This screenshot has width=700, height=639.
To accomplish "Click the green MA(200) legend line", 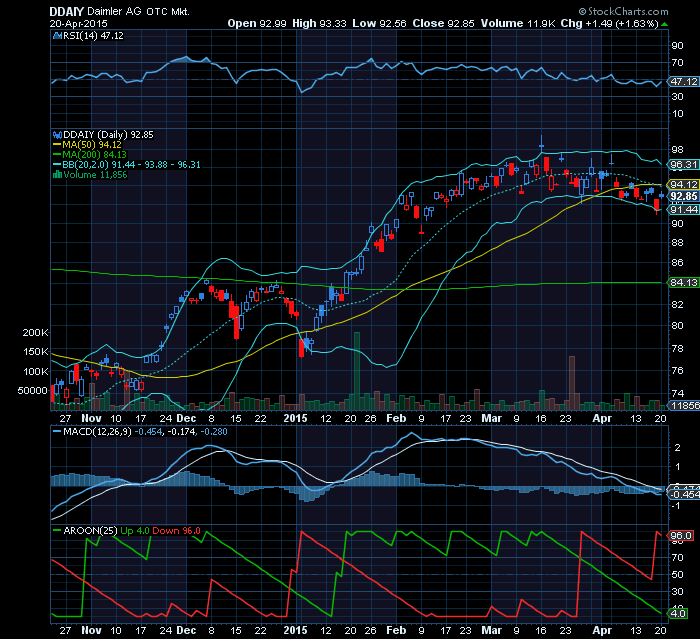I will coord(57,155).
